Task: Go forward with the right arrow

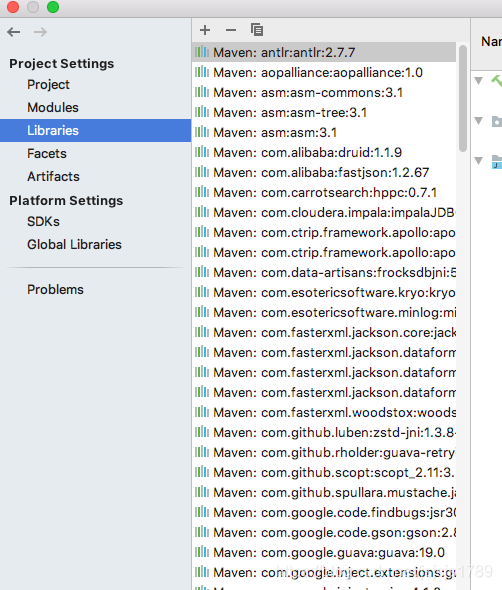Action: tap(40, 32)
